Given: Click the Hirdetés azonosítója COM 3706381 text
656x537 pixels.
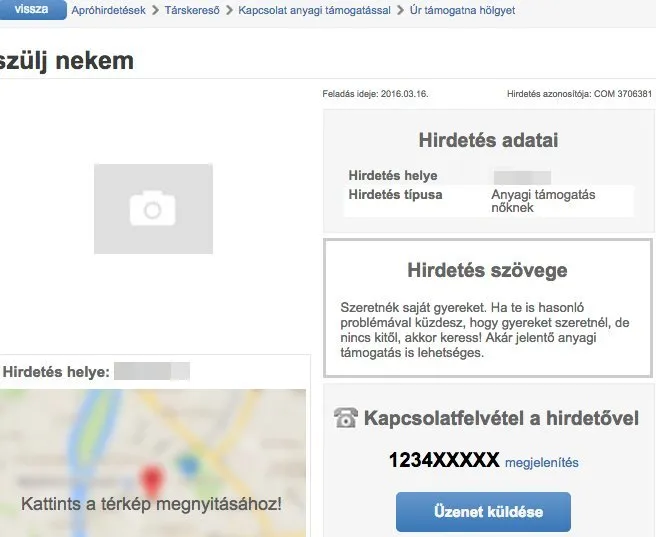Looking at the screenshot, I should [579, 94].
